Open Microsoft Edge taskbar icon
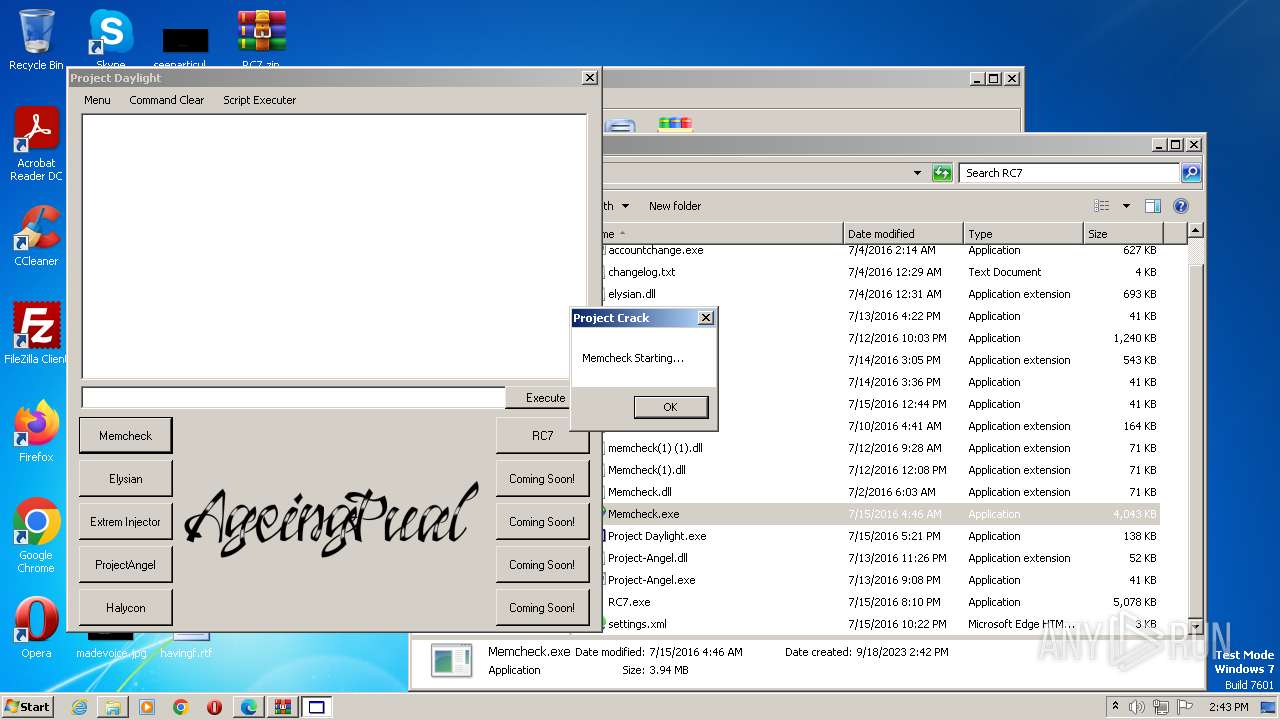This screenshot has height=720, width=1280. 248,707
